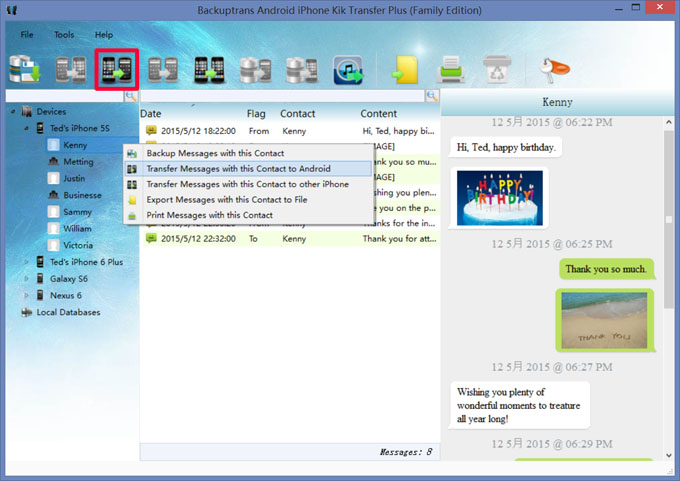The width and height of the screenshot is (680, 481).
Task: Click the greyed recycle bin delete icon
Action: (x=497, y=69)
